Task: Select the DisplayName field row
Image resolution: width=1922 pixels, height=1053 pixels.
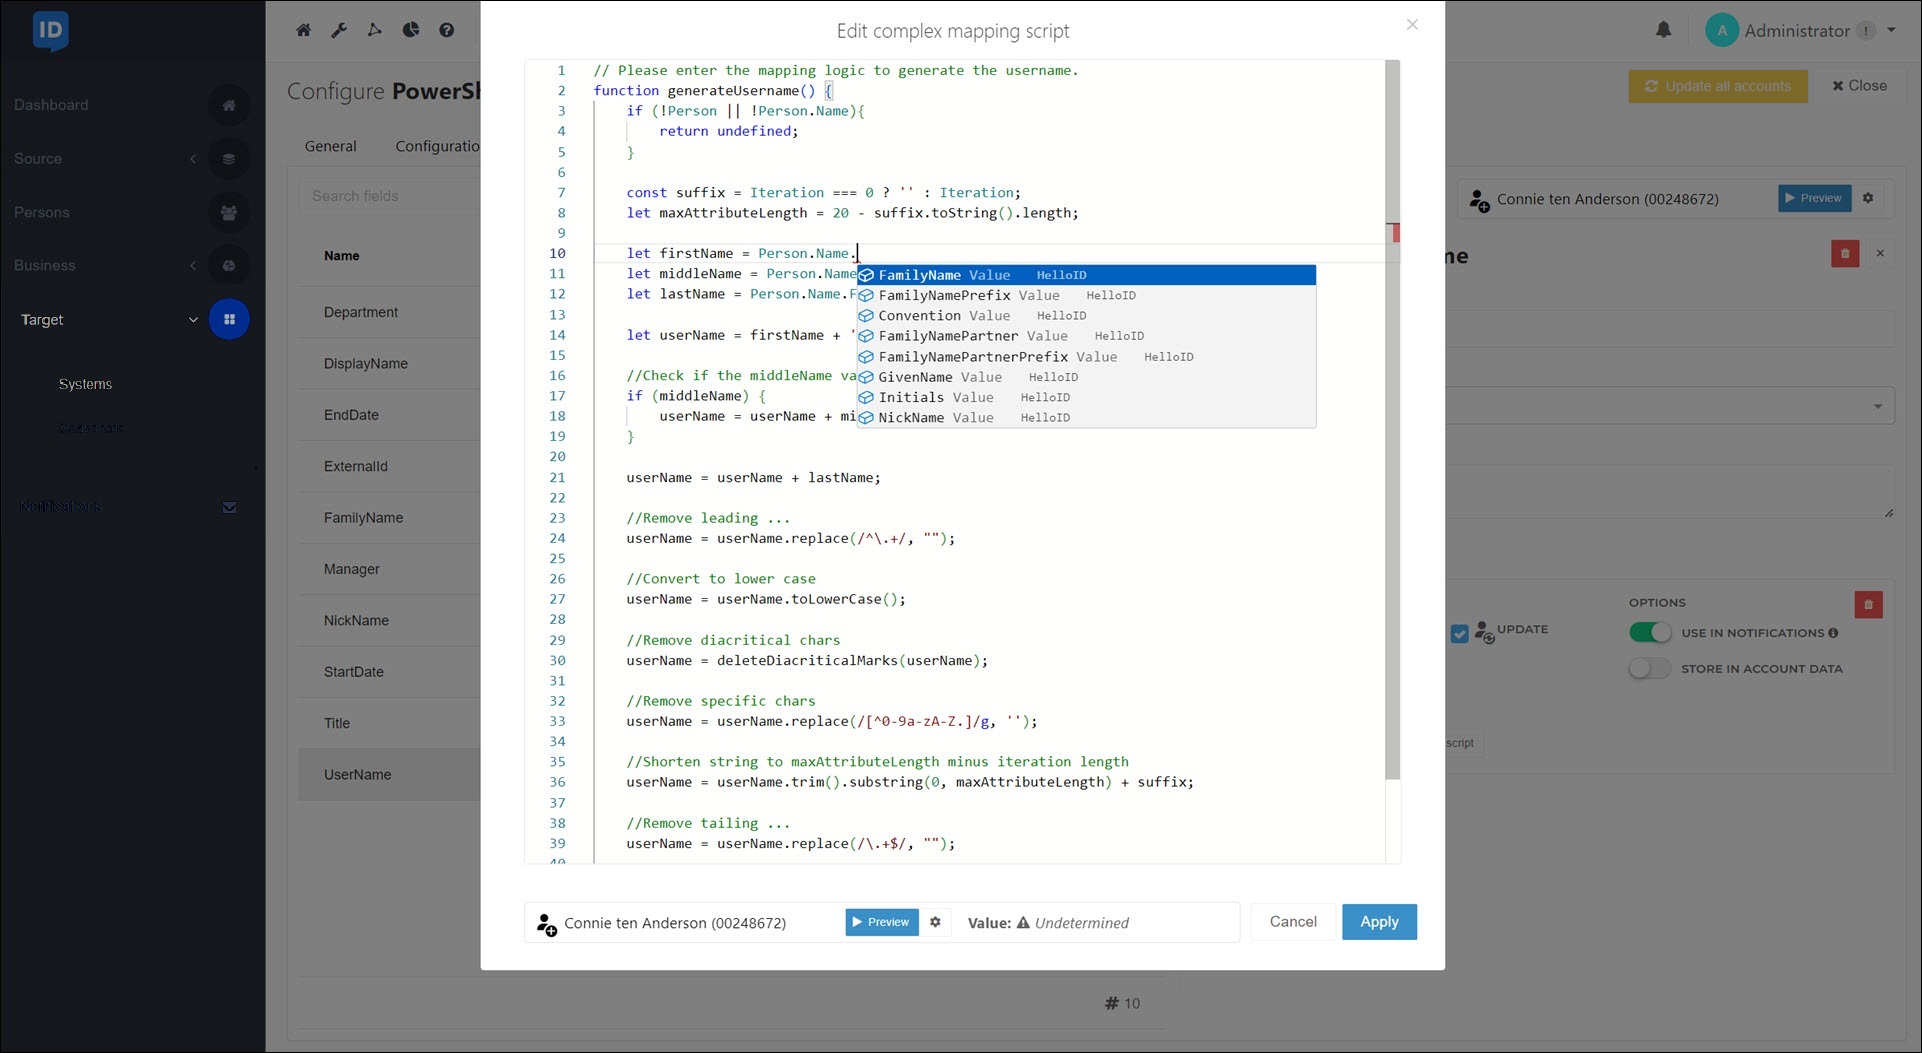Action: coord(389,364)
